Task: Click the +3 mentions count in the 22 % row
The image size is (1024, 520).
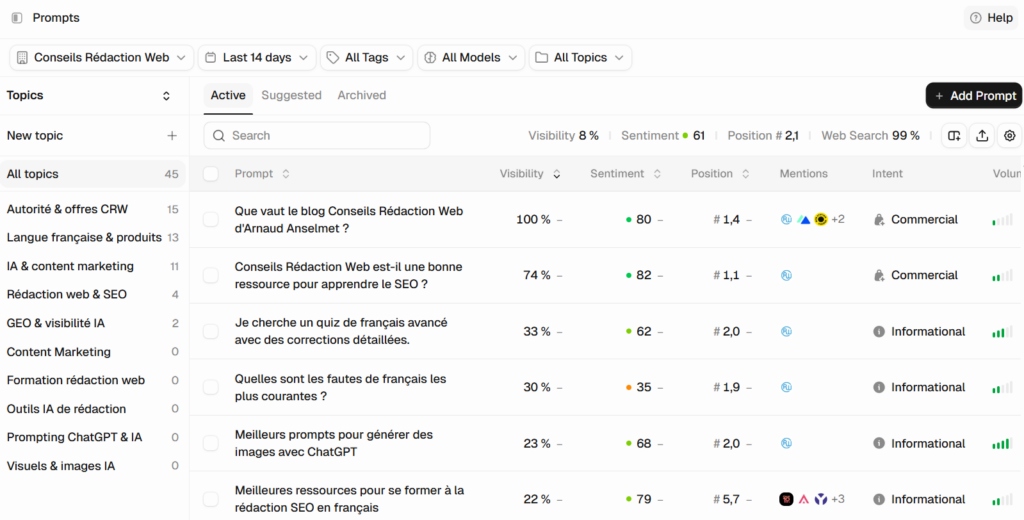Action: click(838, 500)
